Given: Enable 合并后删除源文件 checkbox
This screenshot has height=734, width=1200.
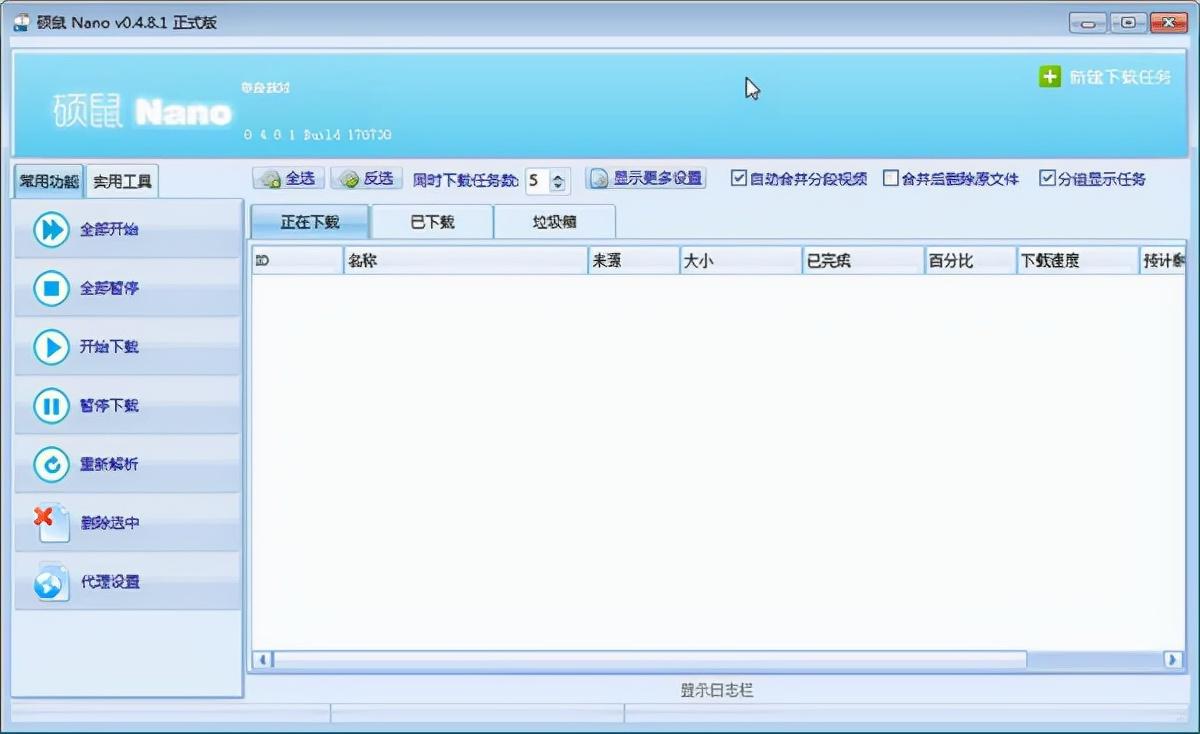Looking at the screenshot, I should pos(890,179).
